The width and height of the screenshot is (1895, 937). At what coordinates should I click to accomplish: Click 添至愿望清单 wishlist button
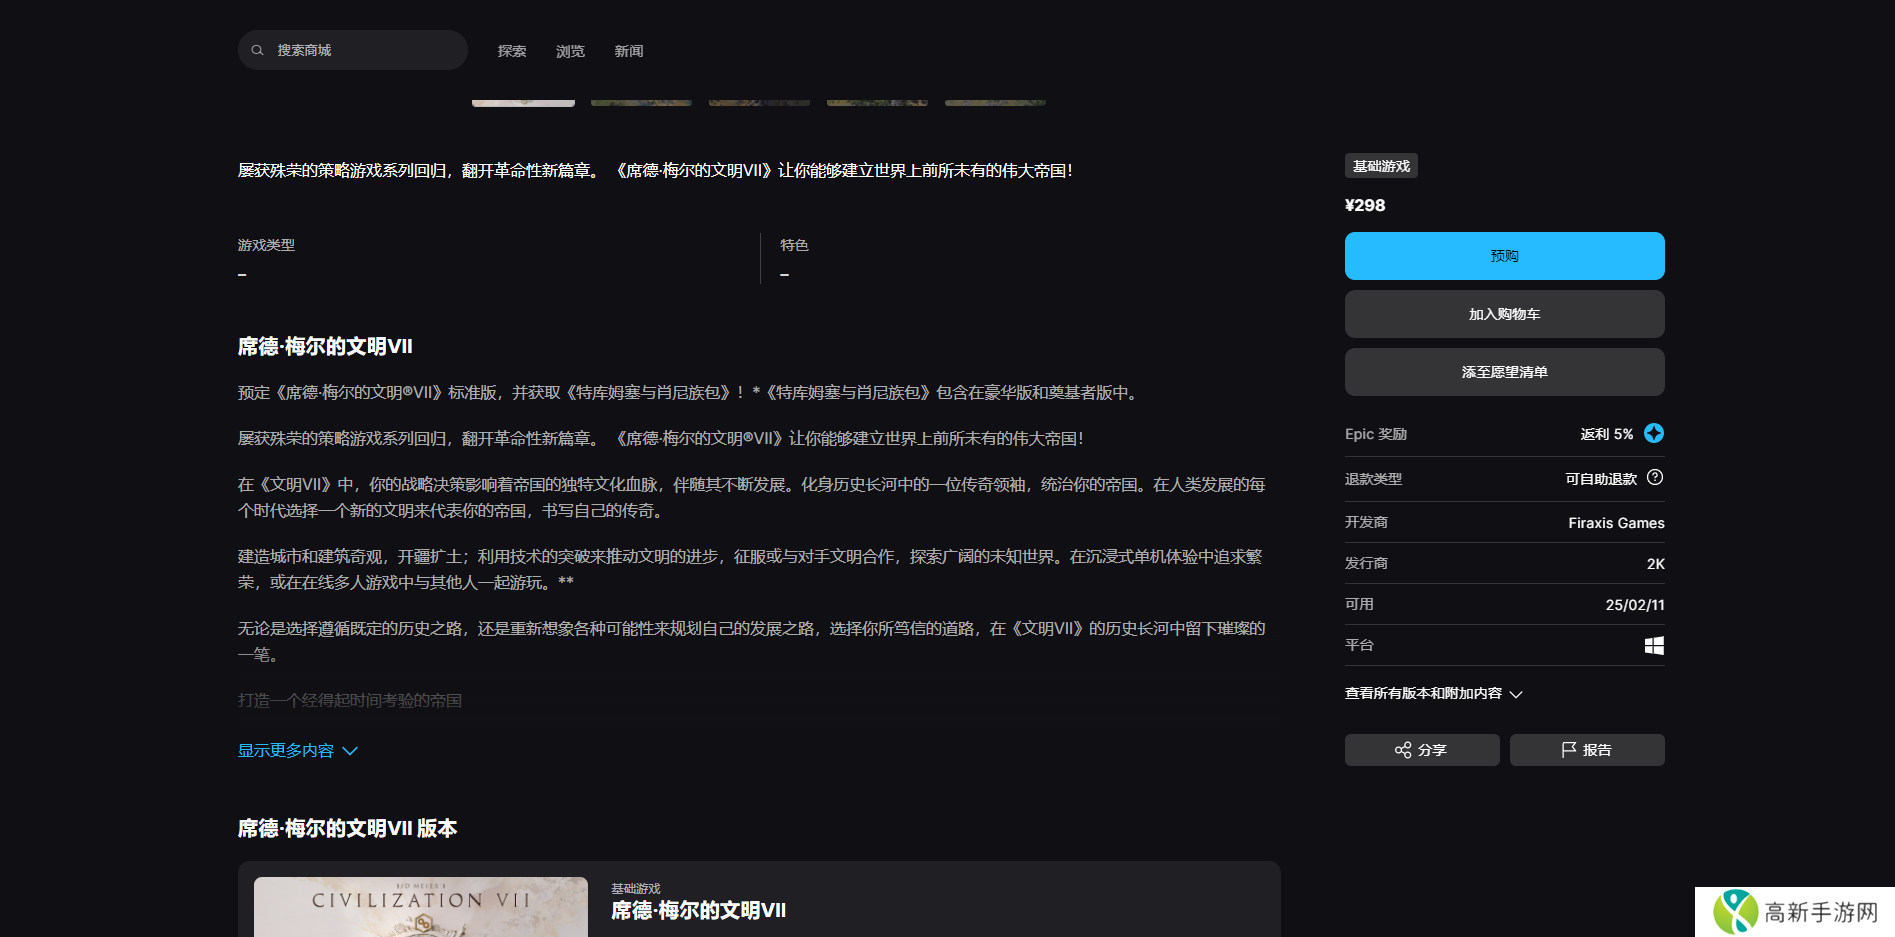click(1504, 372)
